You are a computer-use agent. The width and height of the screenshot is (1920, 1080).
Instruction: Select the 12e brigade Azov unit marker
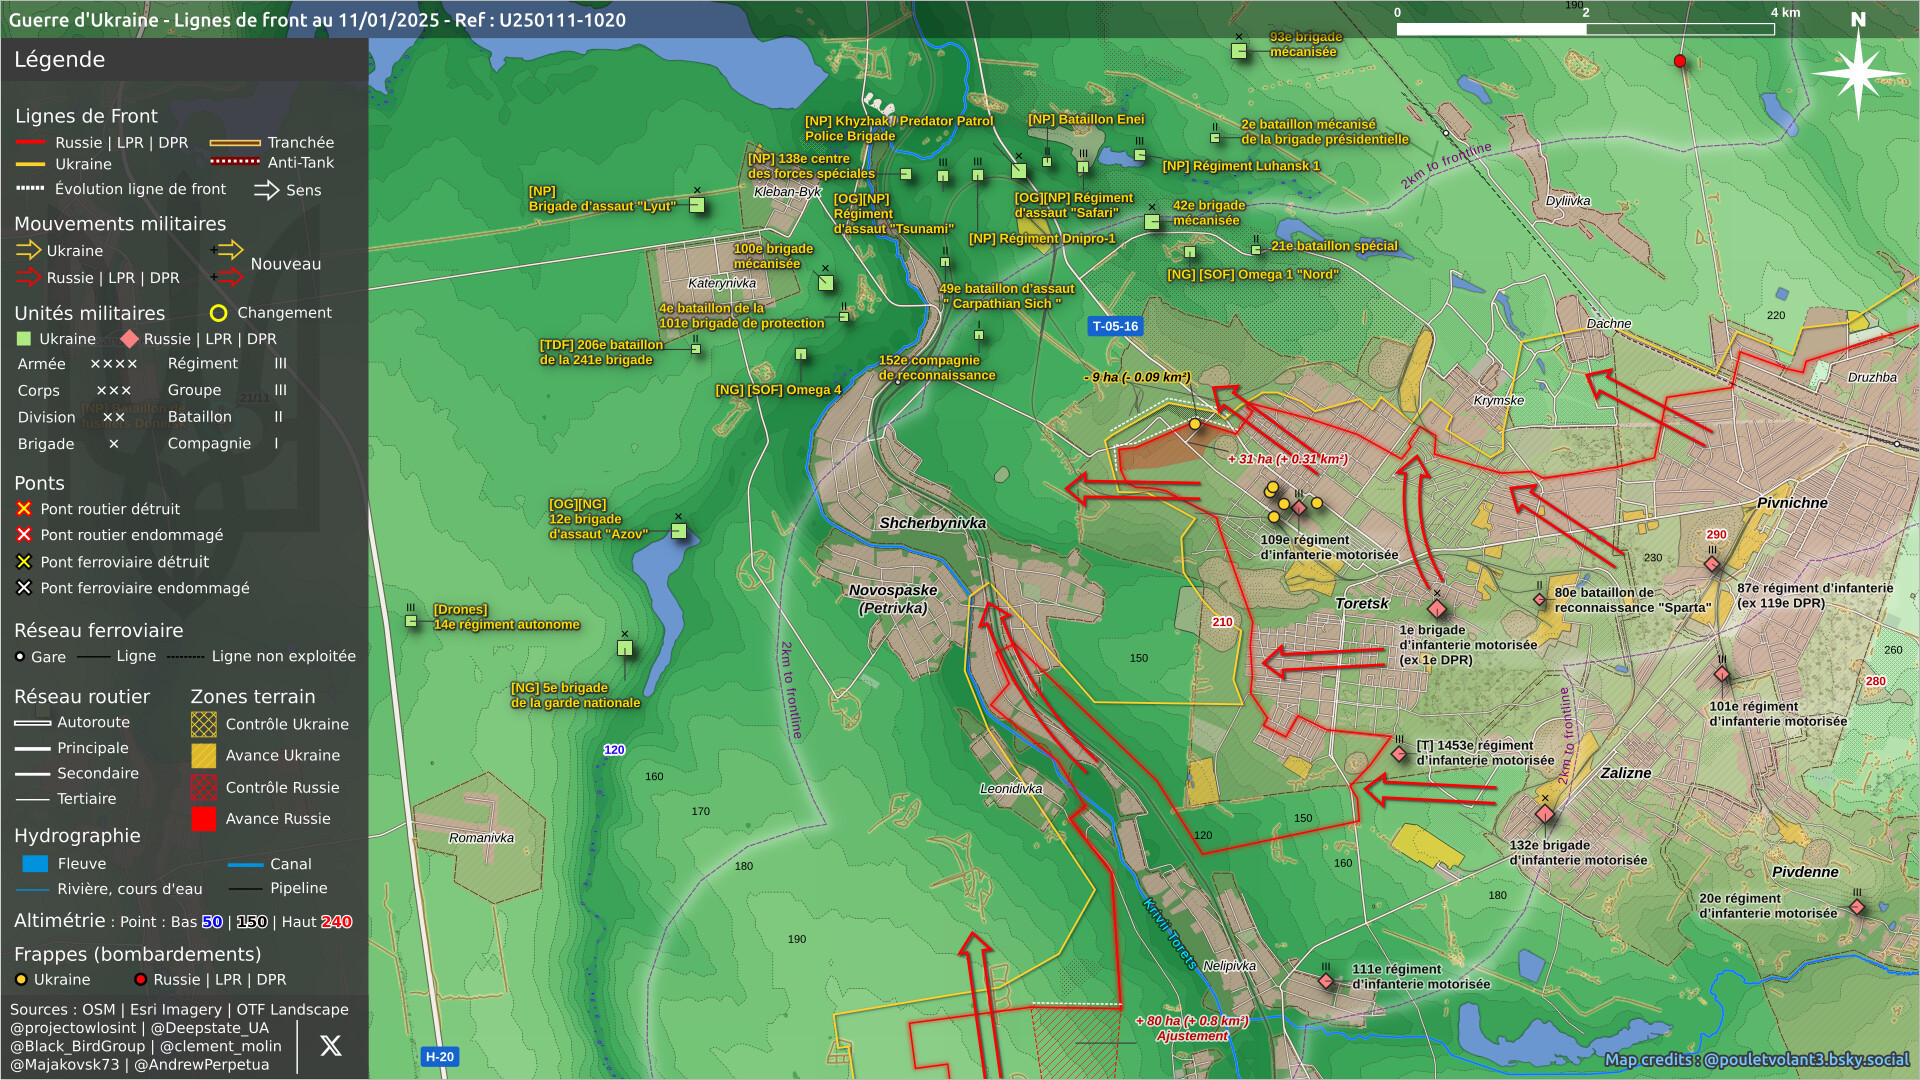(x=678, y=531)
